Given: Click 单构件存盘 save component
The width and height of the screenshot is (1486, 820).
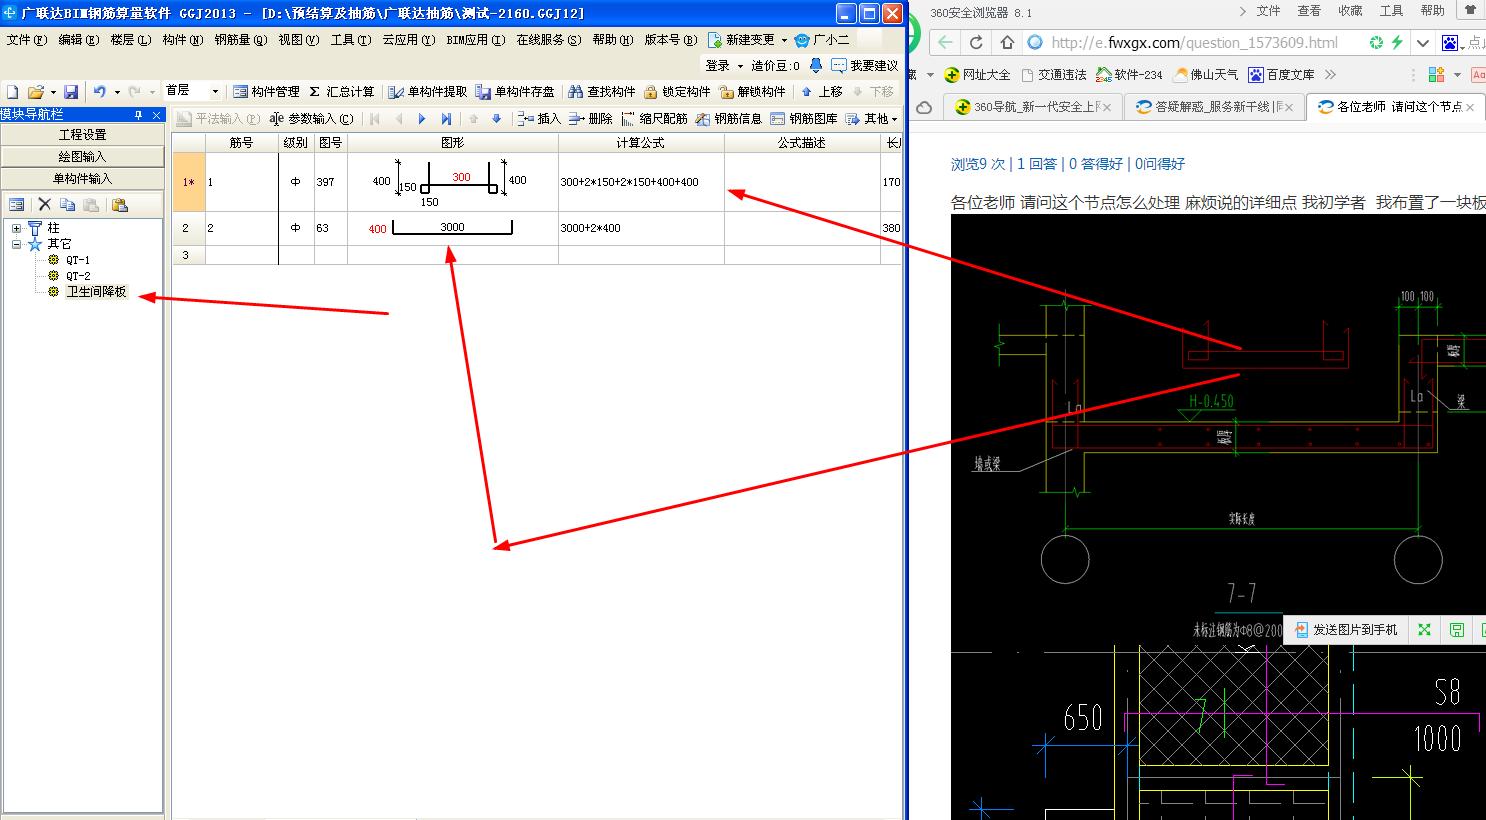Looking at the screenshot, I should click(x=516, y=91).
